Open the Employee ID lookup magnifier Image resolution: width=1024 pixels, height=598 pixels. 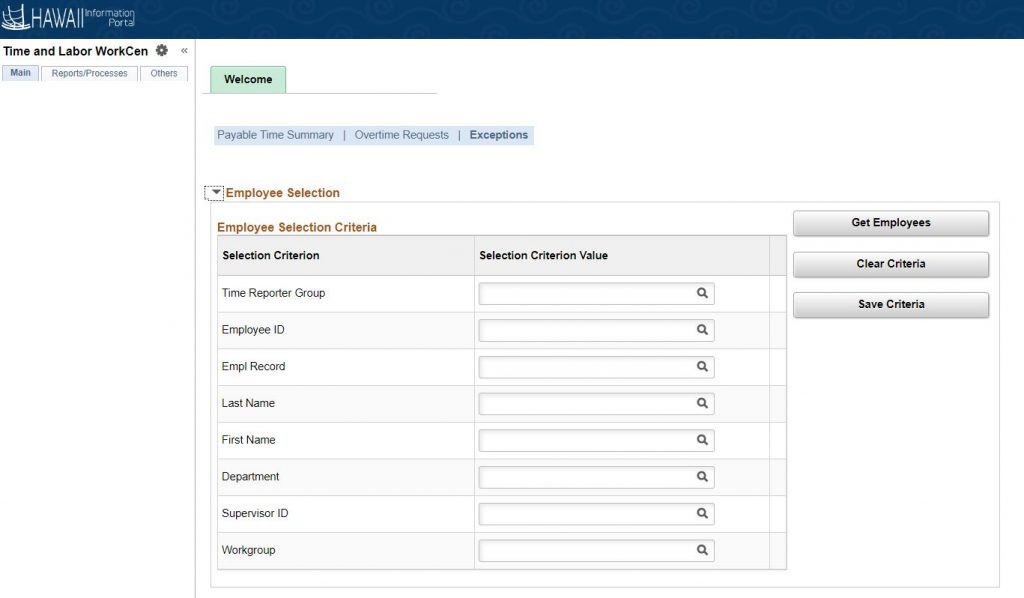(703, 330)
